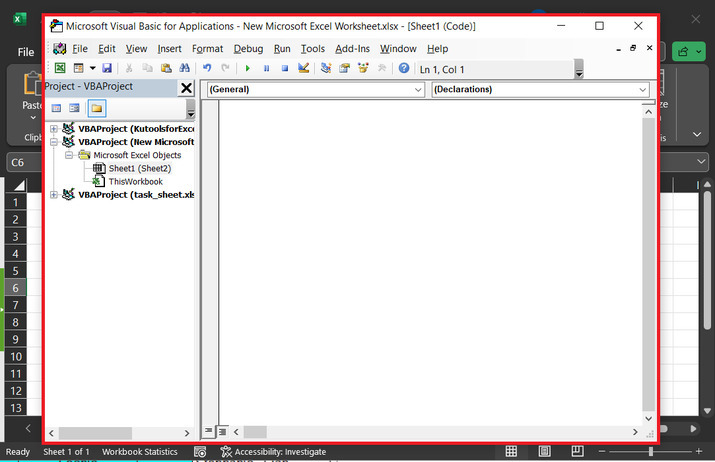Open the Add-Ins menu
The height and width of the screenshot is (462, 715).
(352, 49)
